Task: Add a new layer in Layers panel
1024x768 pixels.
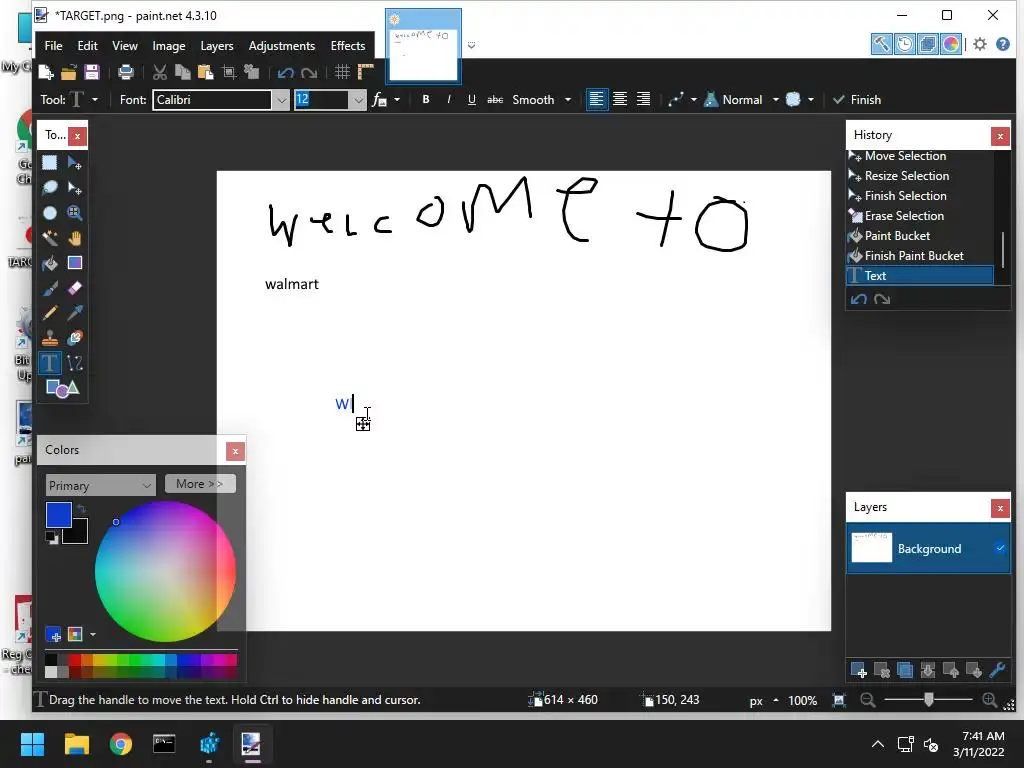Action: (x=858, y=670)
